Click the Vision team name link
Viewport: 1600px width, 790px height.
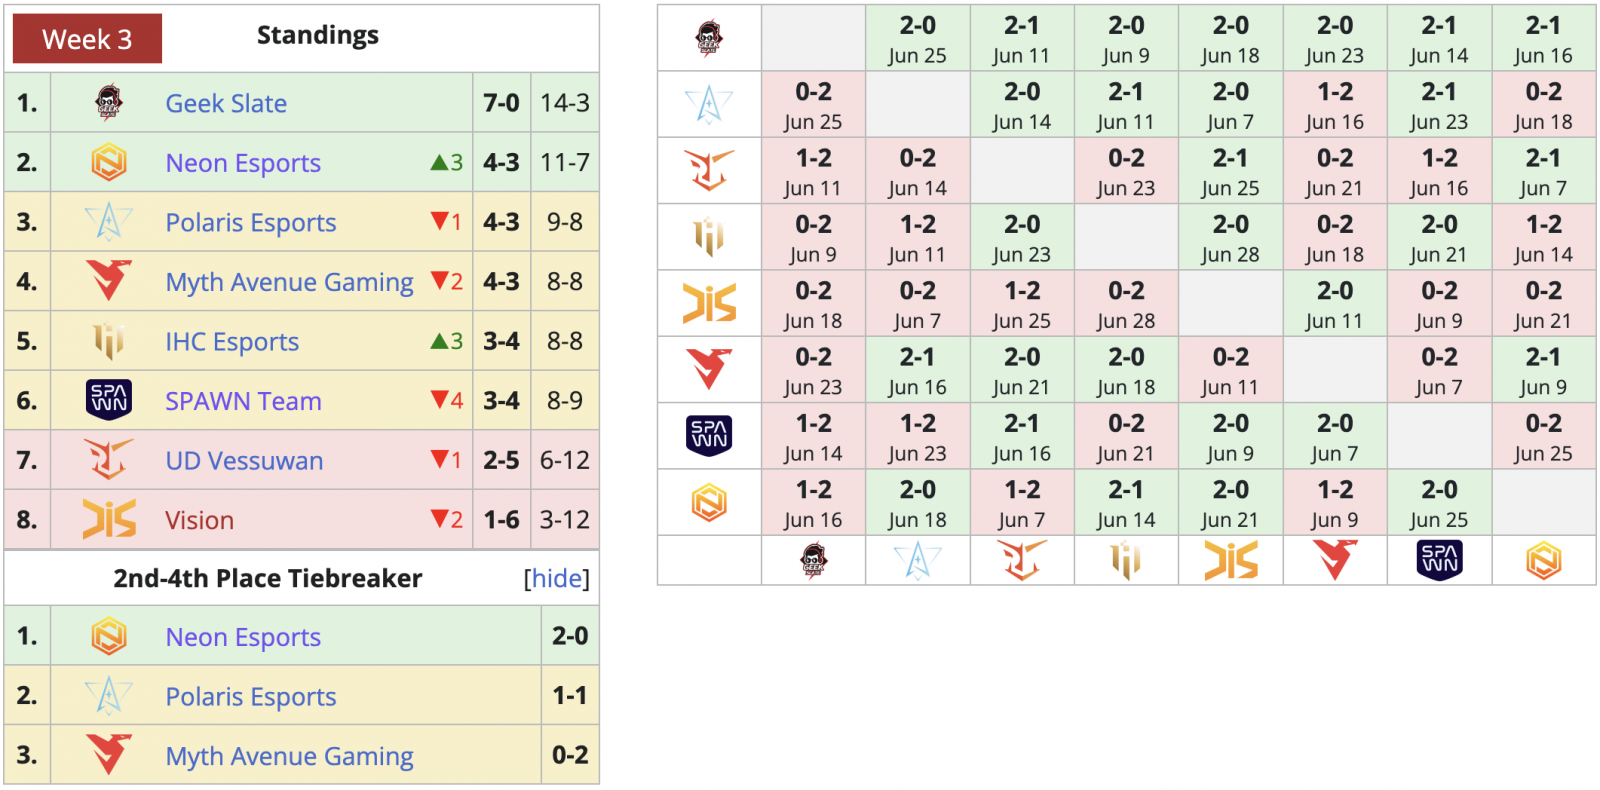(x=199, y=520)
